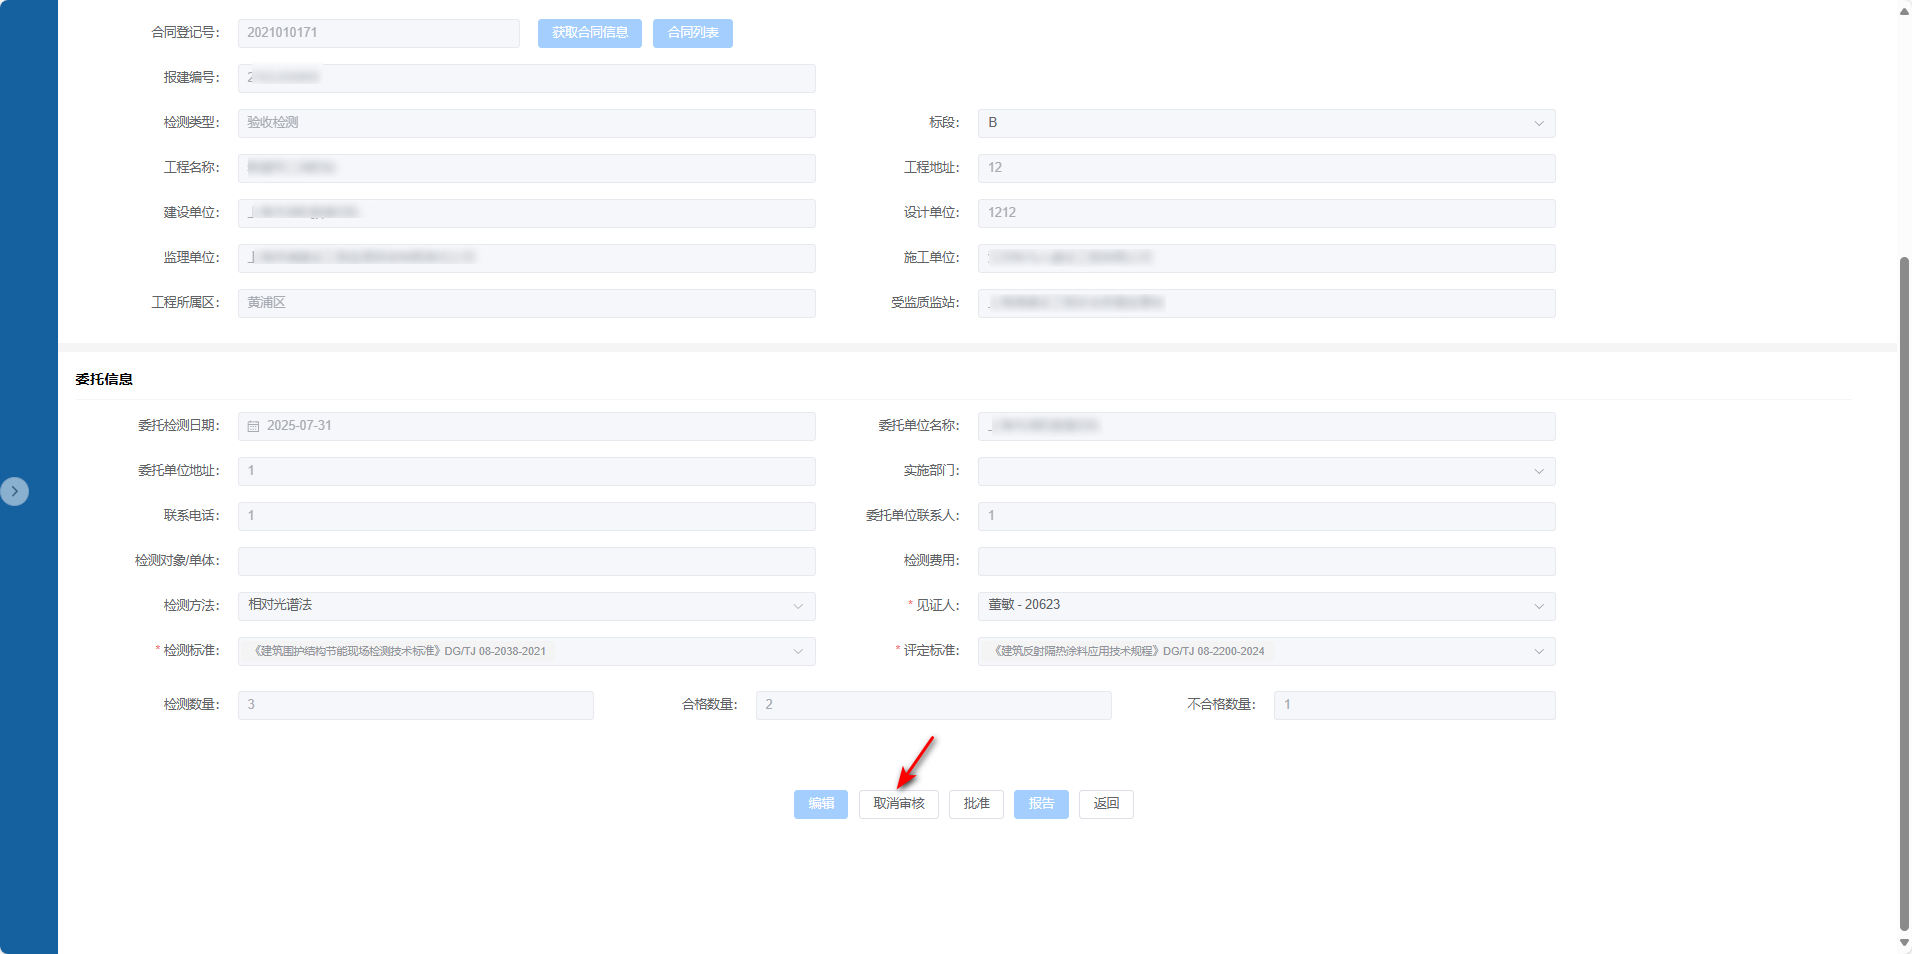1912x954 pixels.
Task: Open the 检测方法 dropdown
Action: [798, 606]
